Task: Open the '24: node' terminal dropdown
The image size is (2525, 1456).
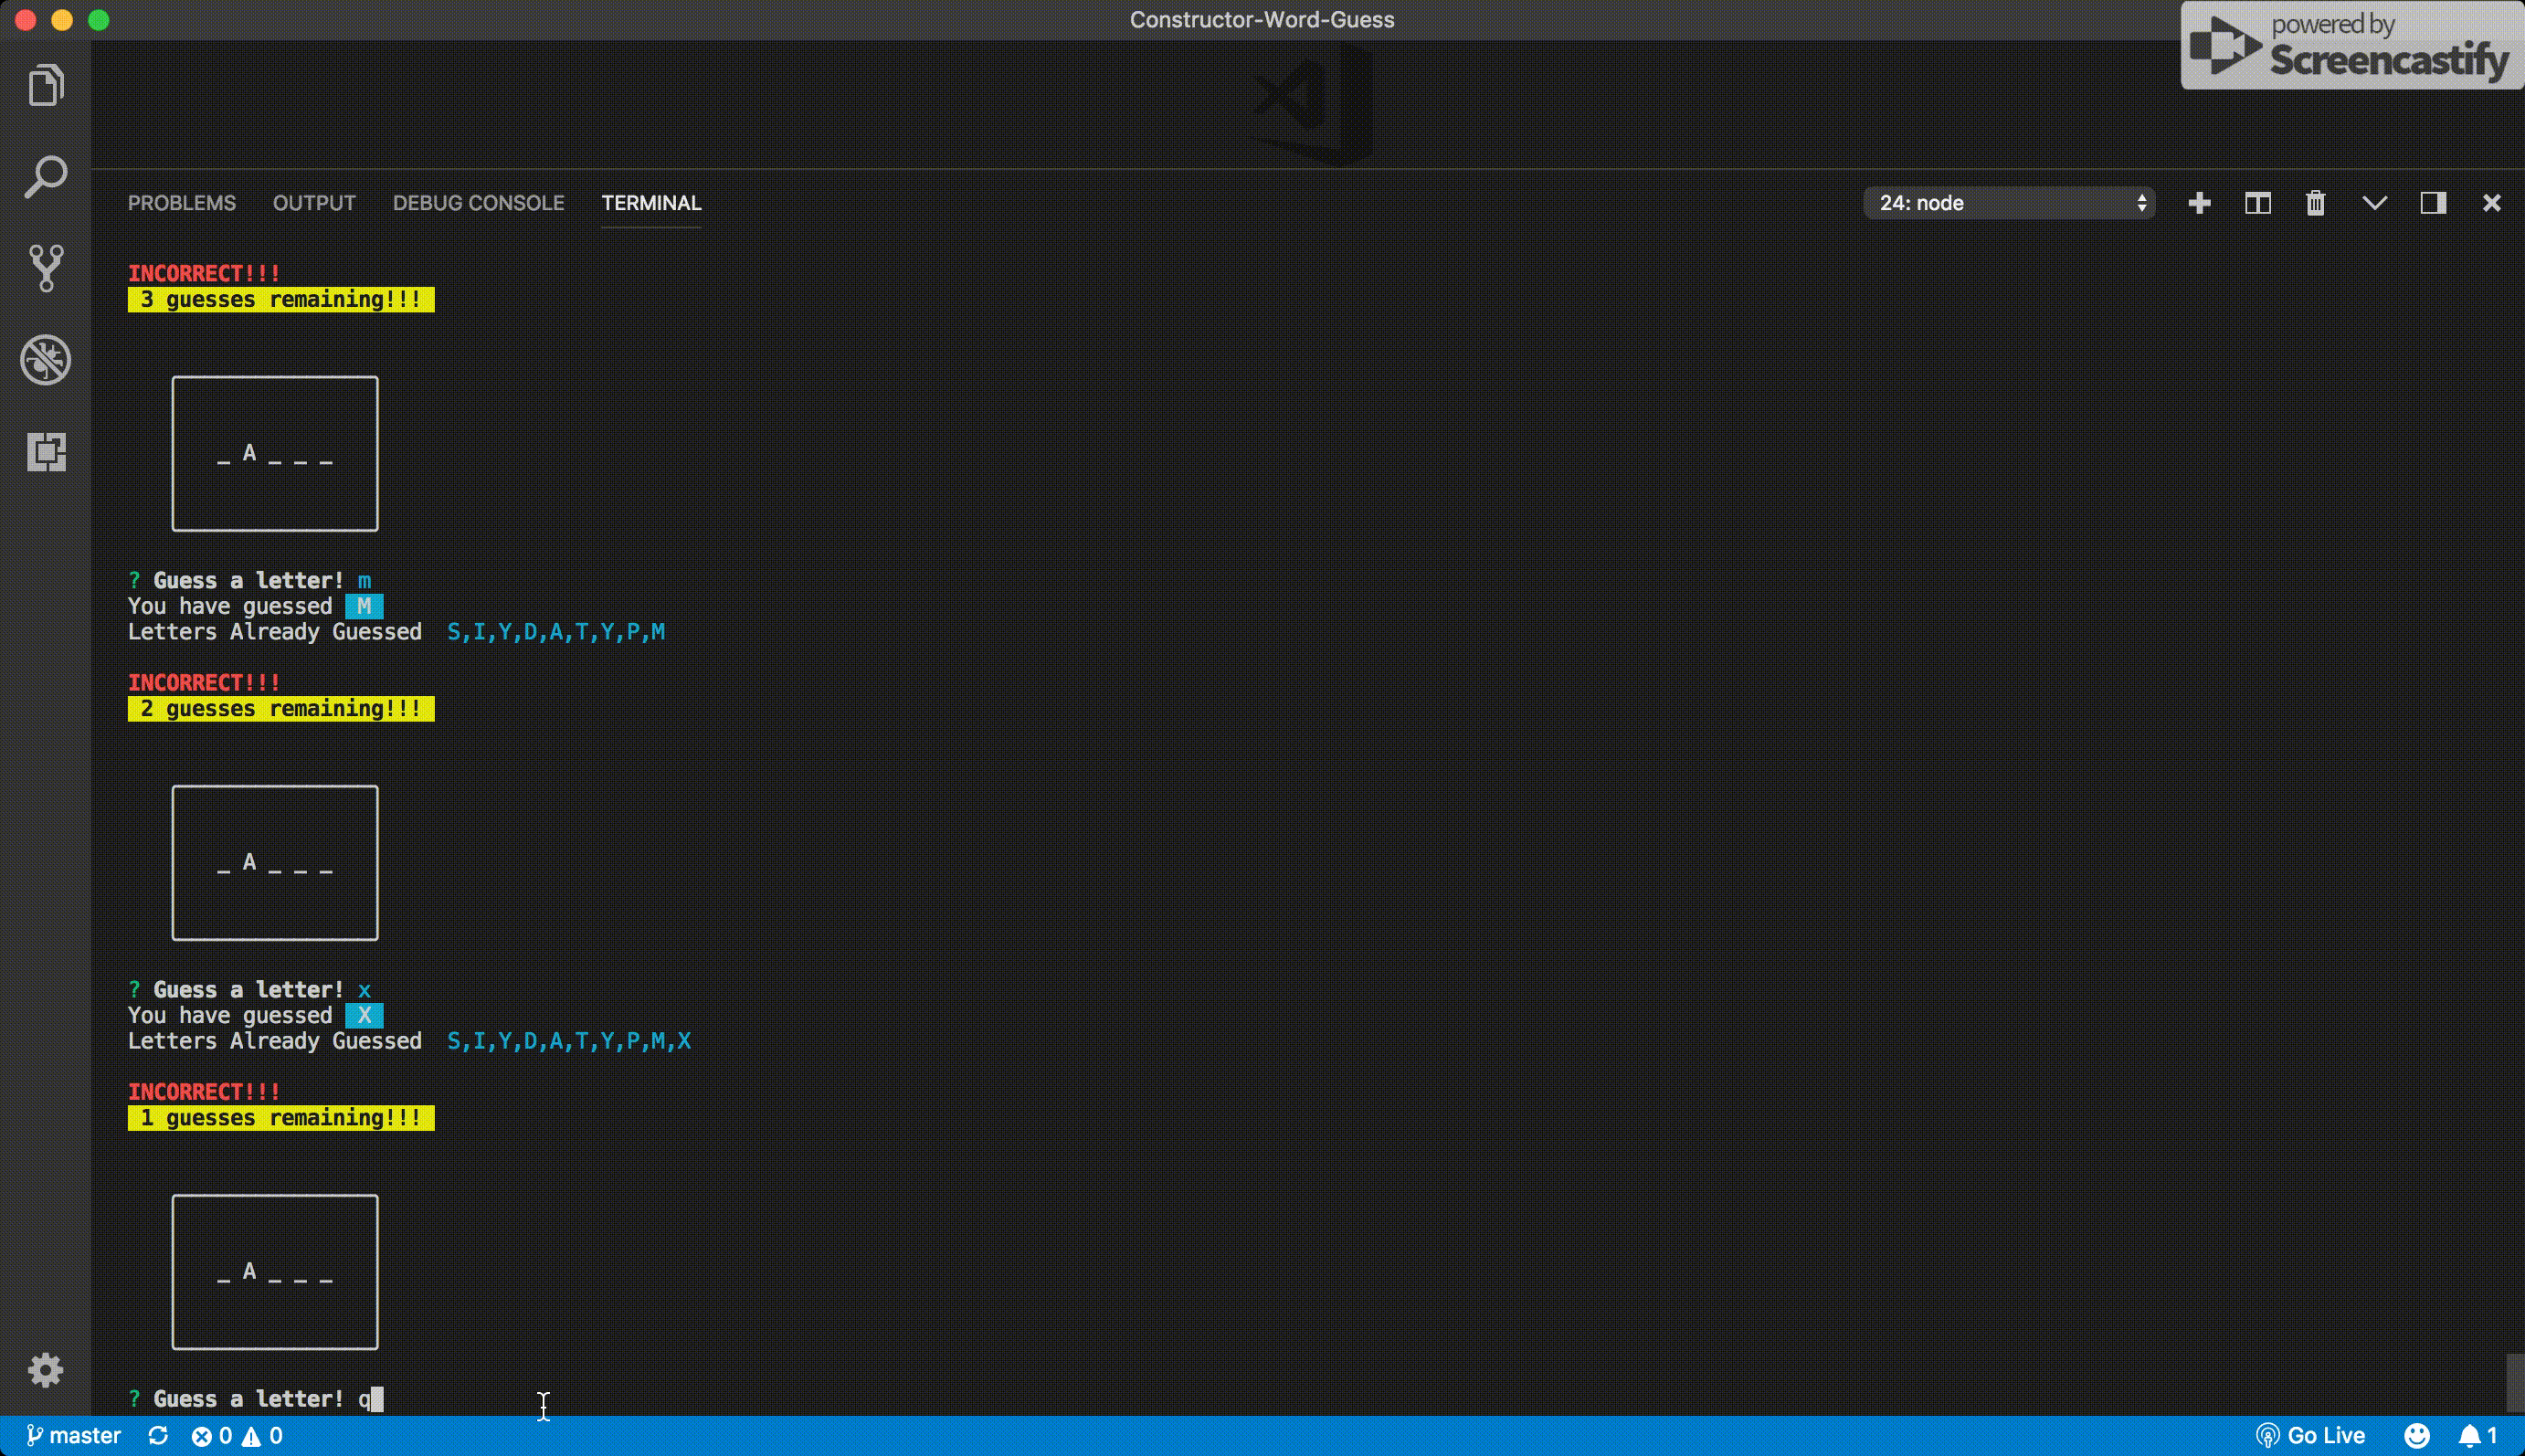Action: pyautogui.click(x=2008, y=203)
